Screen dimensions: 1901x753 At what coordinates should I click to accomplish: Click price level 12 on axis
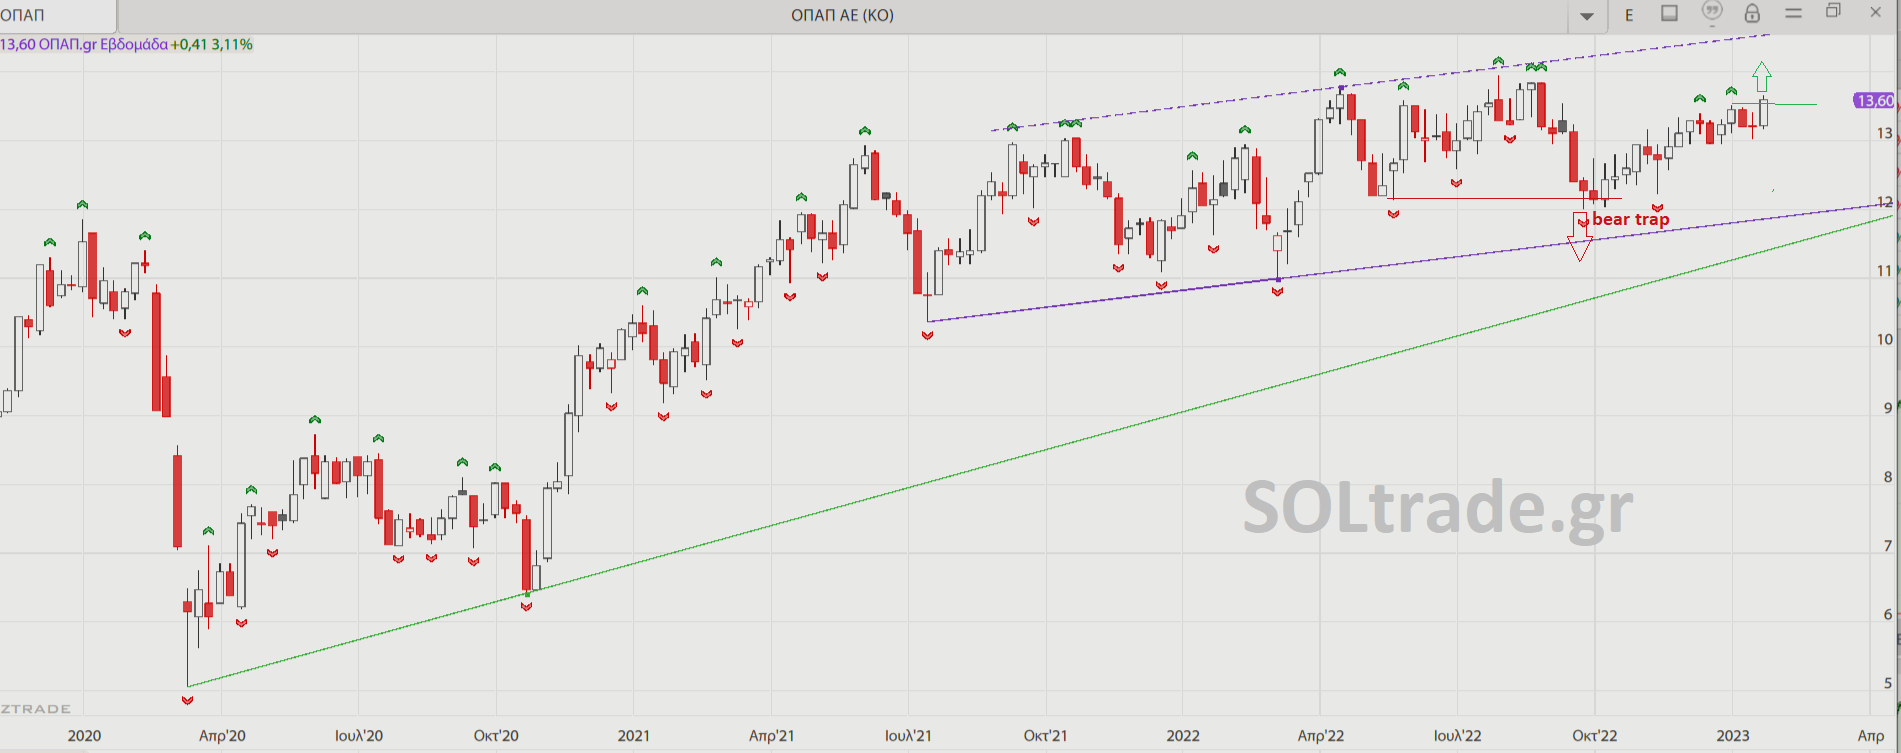coord(1884,202)
